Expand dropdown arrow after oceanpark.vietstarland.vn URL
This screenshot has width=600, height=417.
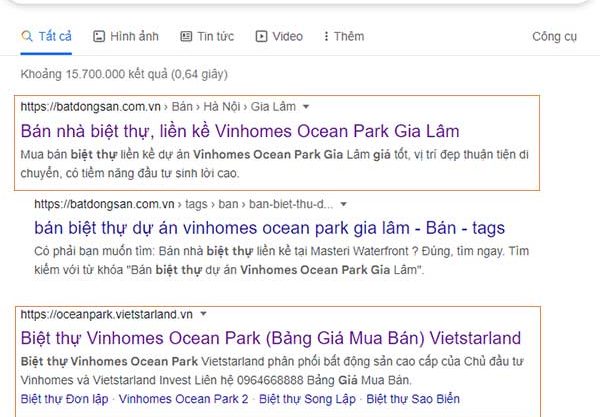point(203,314)
